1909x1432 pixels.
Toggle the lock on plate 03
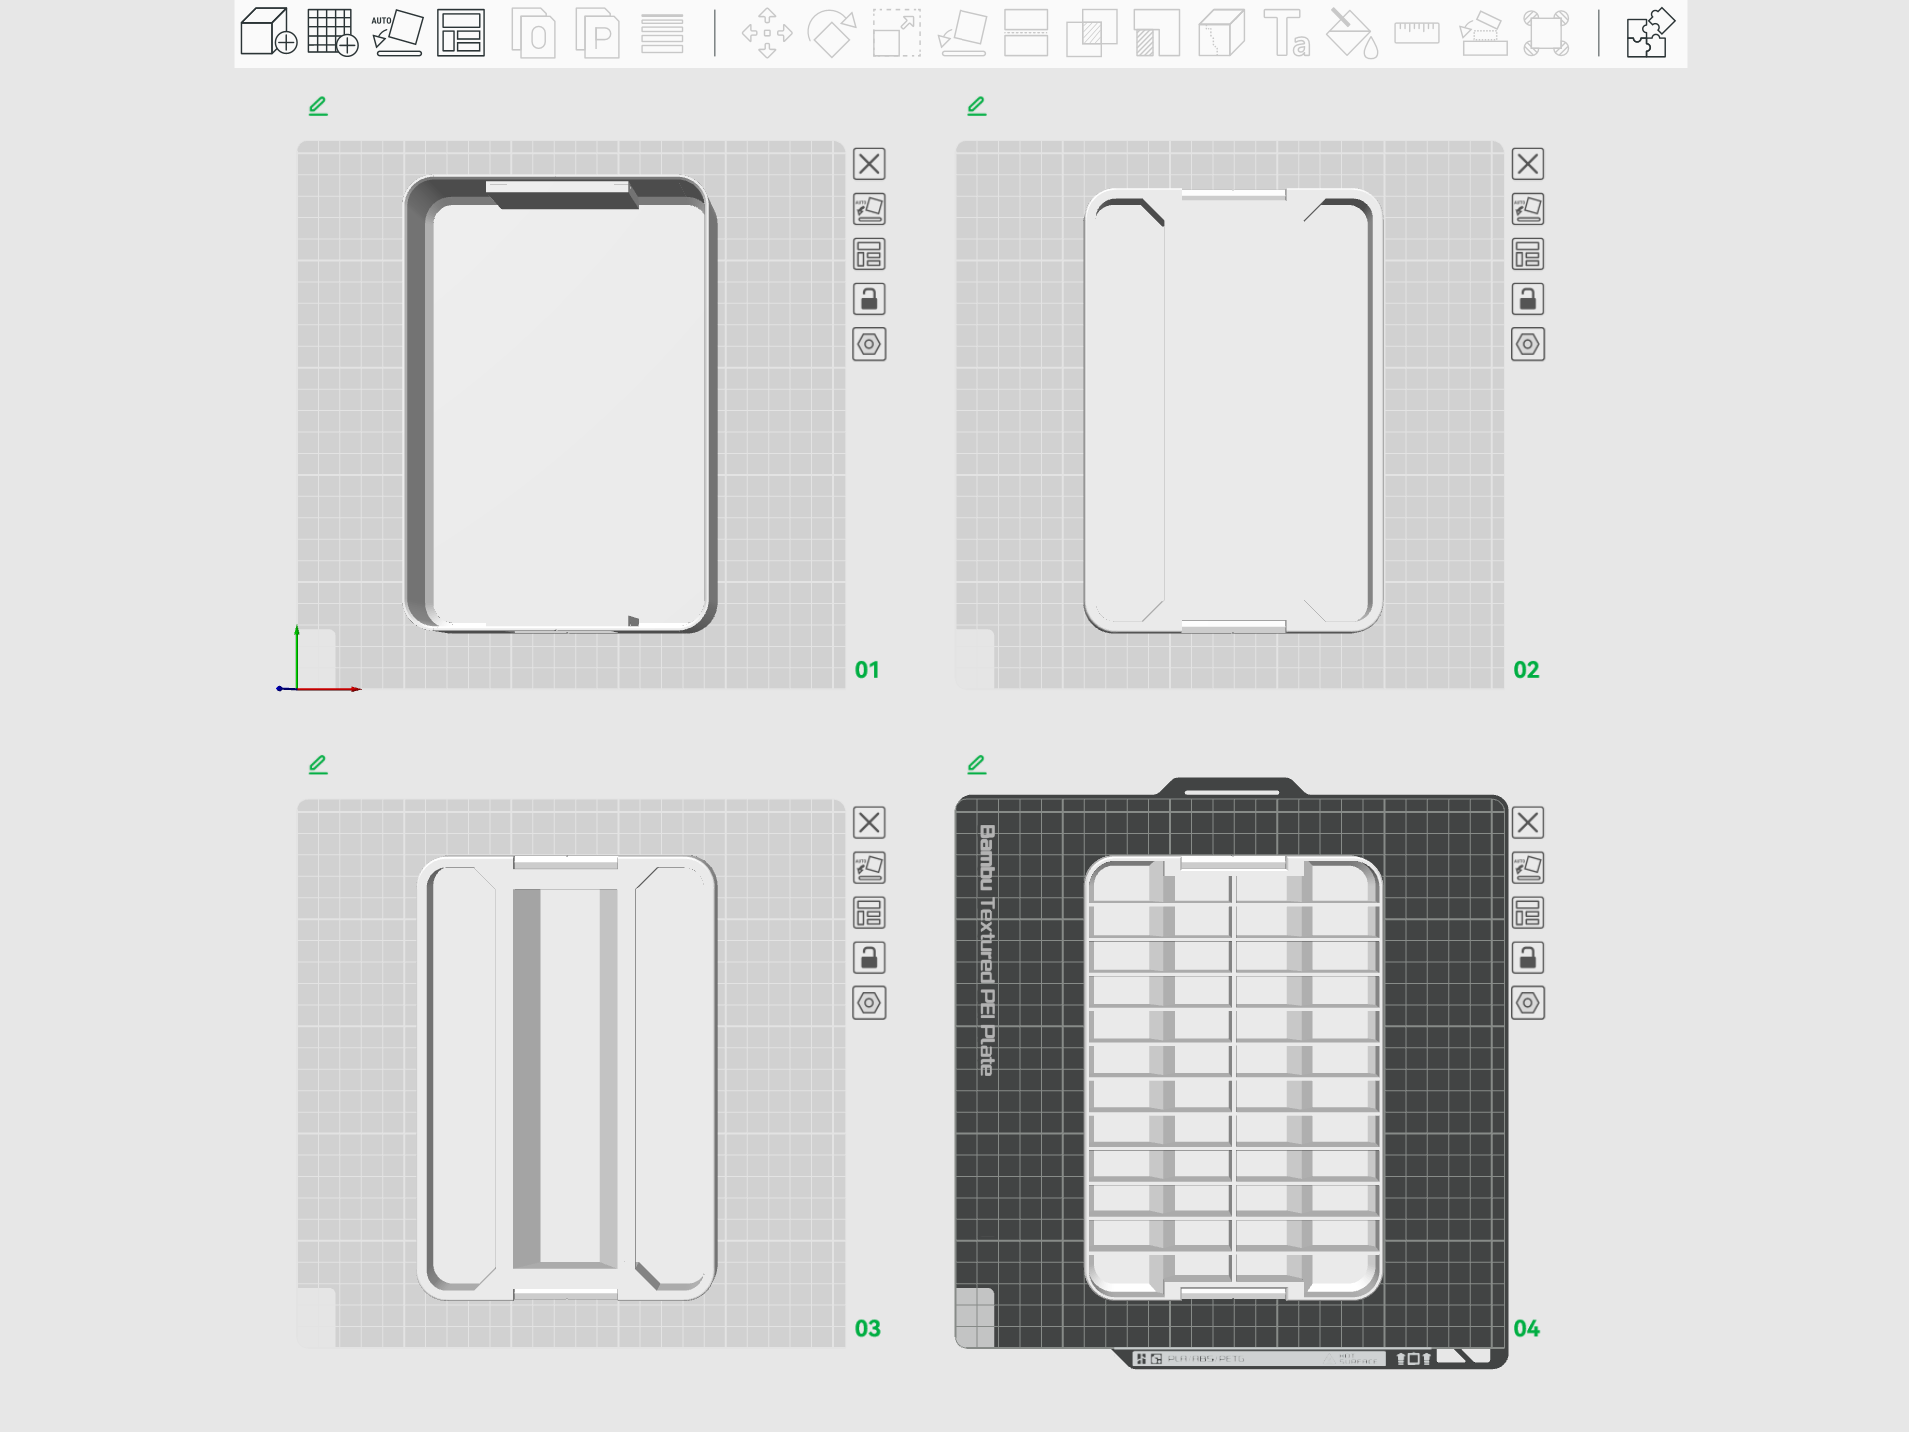(869, 958)
